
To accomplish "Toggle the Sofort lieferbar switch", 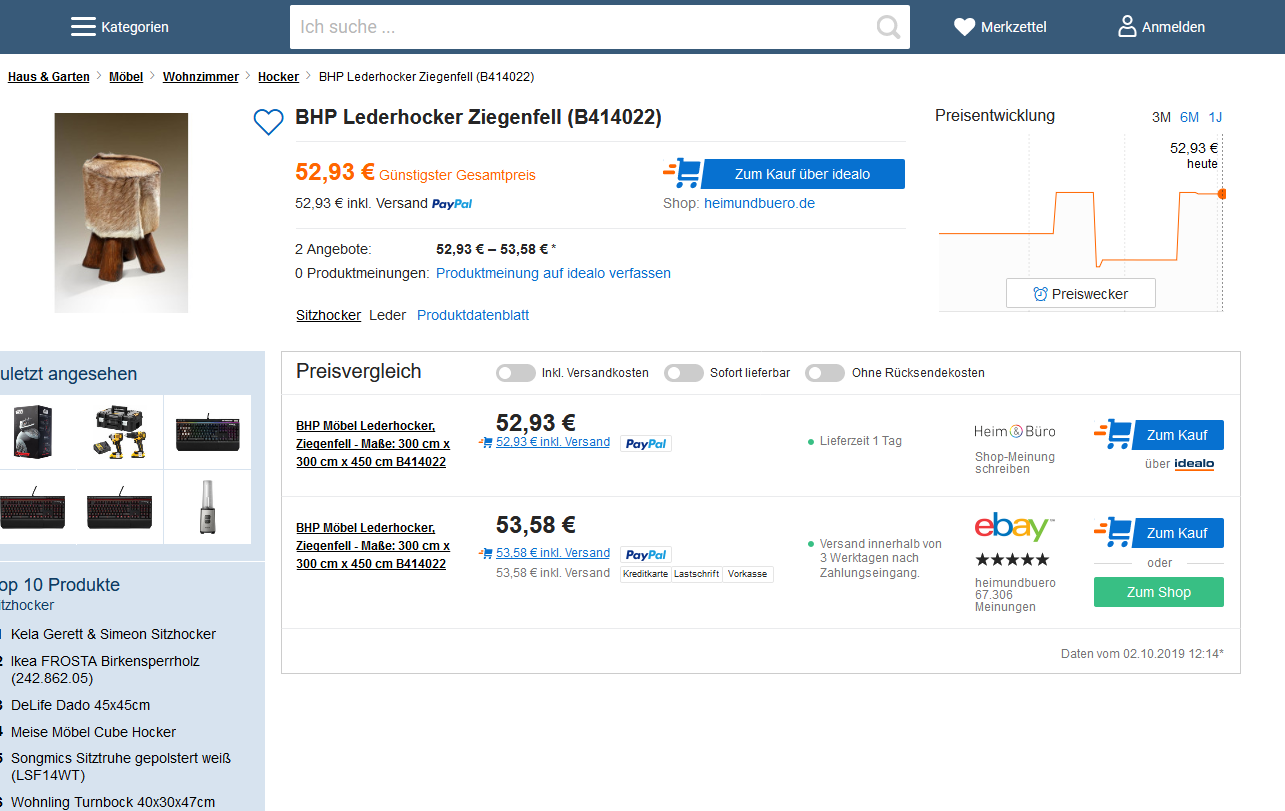I will click(684, 373).
